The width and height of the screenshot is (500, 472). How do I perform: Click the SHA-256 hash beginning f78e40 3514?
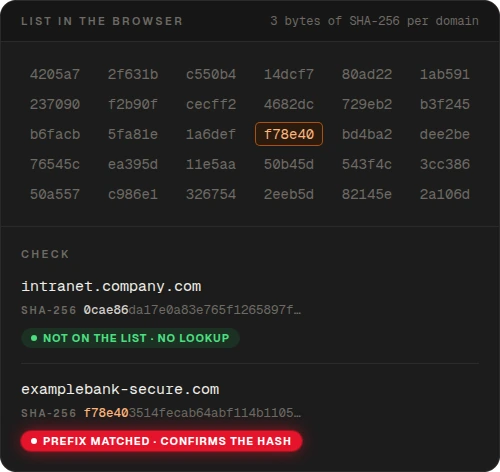click(192, 413)
